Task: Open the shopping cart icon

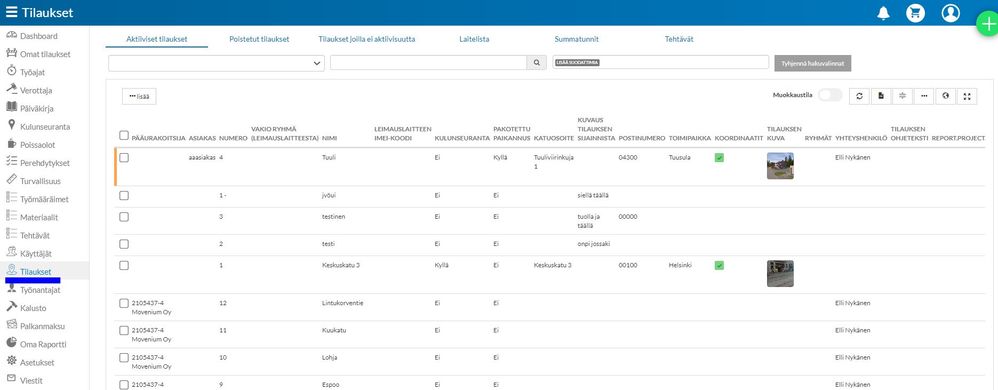Action: coord(915,13)
